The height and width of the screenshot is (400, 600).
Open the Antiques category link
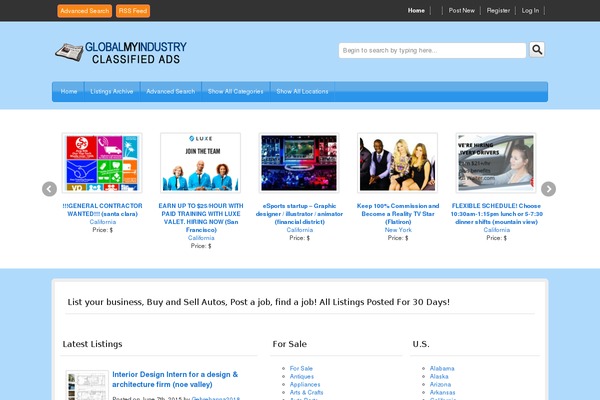pos(302,377)
